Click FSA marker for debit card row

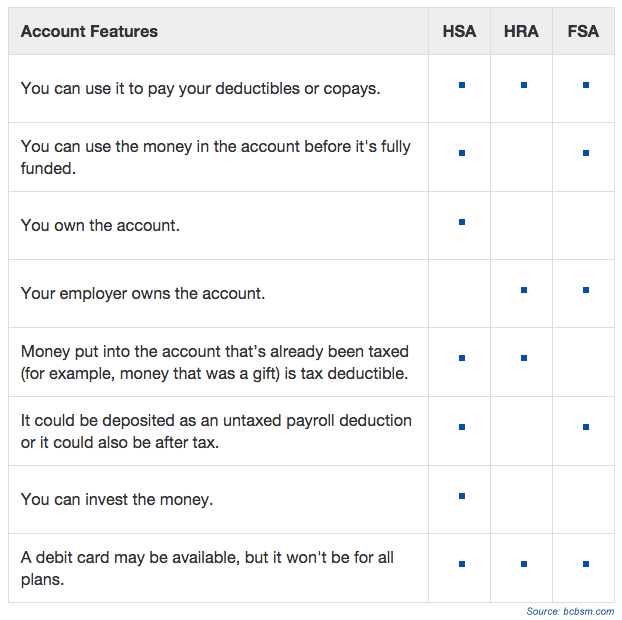coord(586,564)
